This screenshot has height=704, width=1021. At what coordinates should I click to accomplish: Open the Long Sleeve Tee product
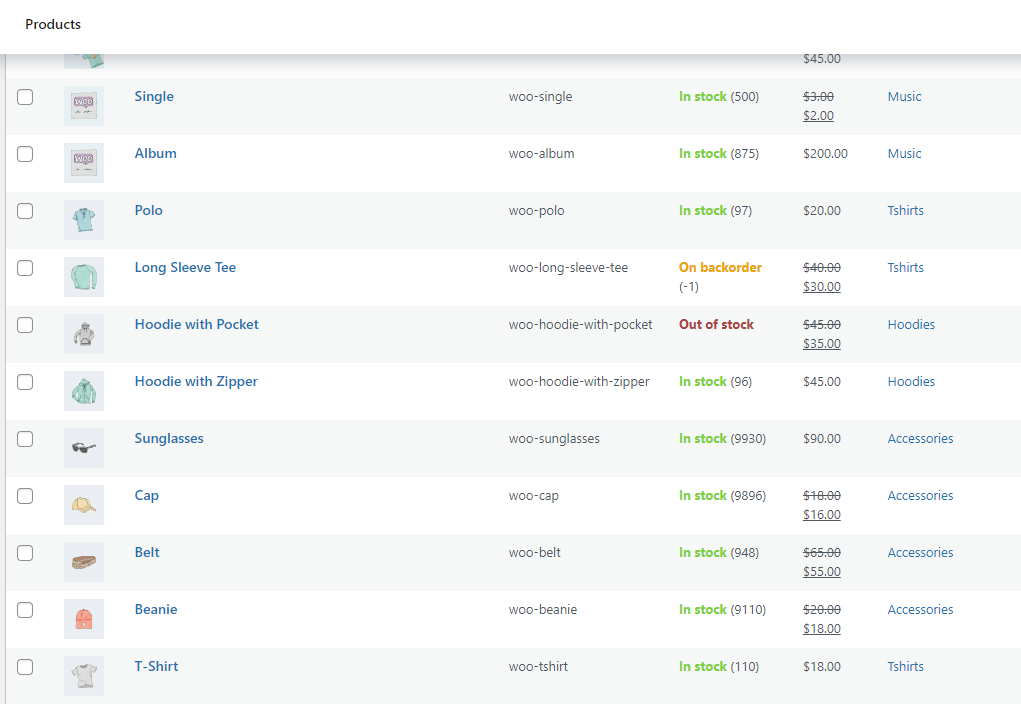(x=186, y=268)
